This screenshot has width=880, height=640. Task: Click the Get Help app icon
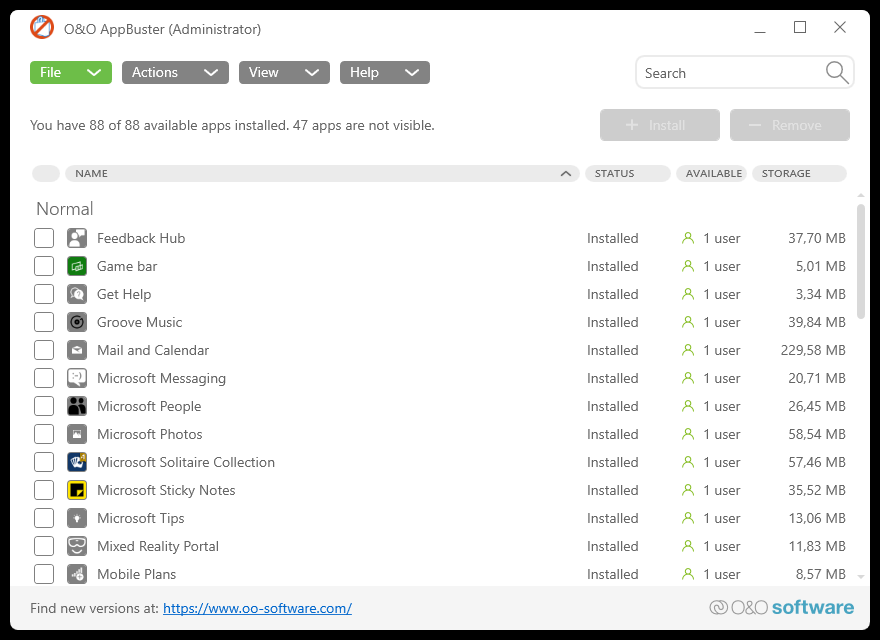click(x=77, y=294)
